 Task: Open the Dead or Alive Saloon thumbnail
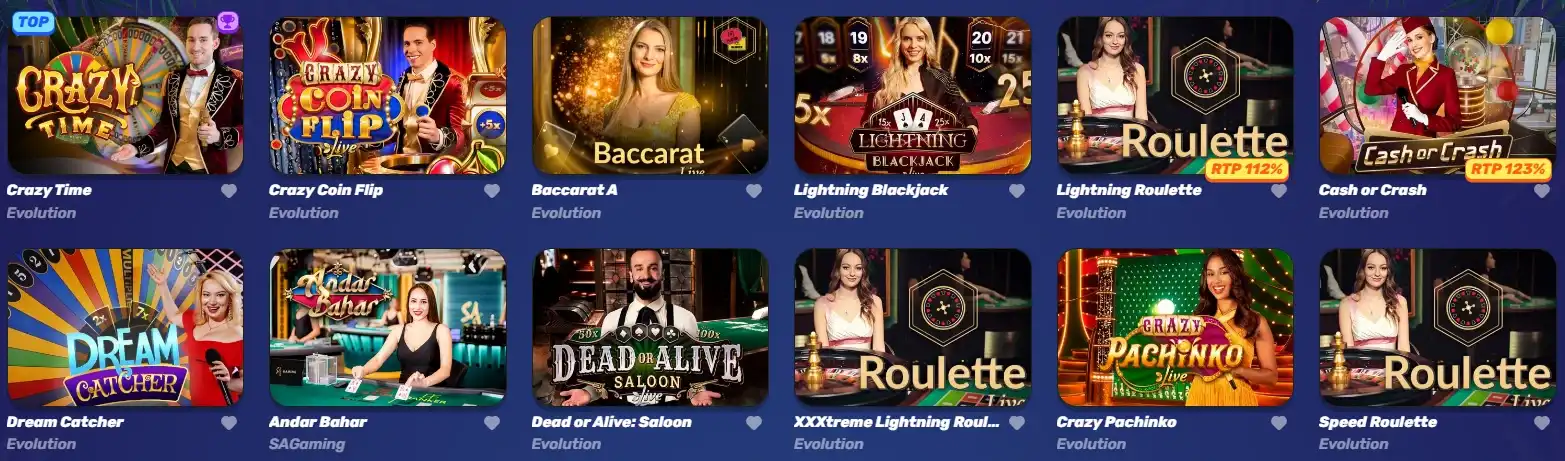pos(650,328)
